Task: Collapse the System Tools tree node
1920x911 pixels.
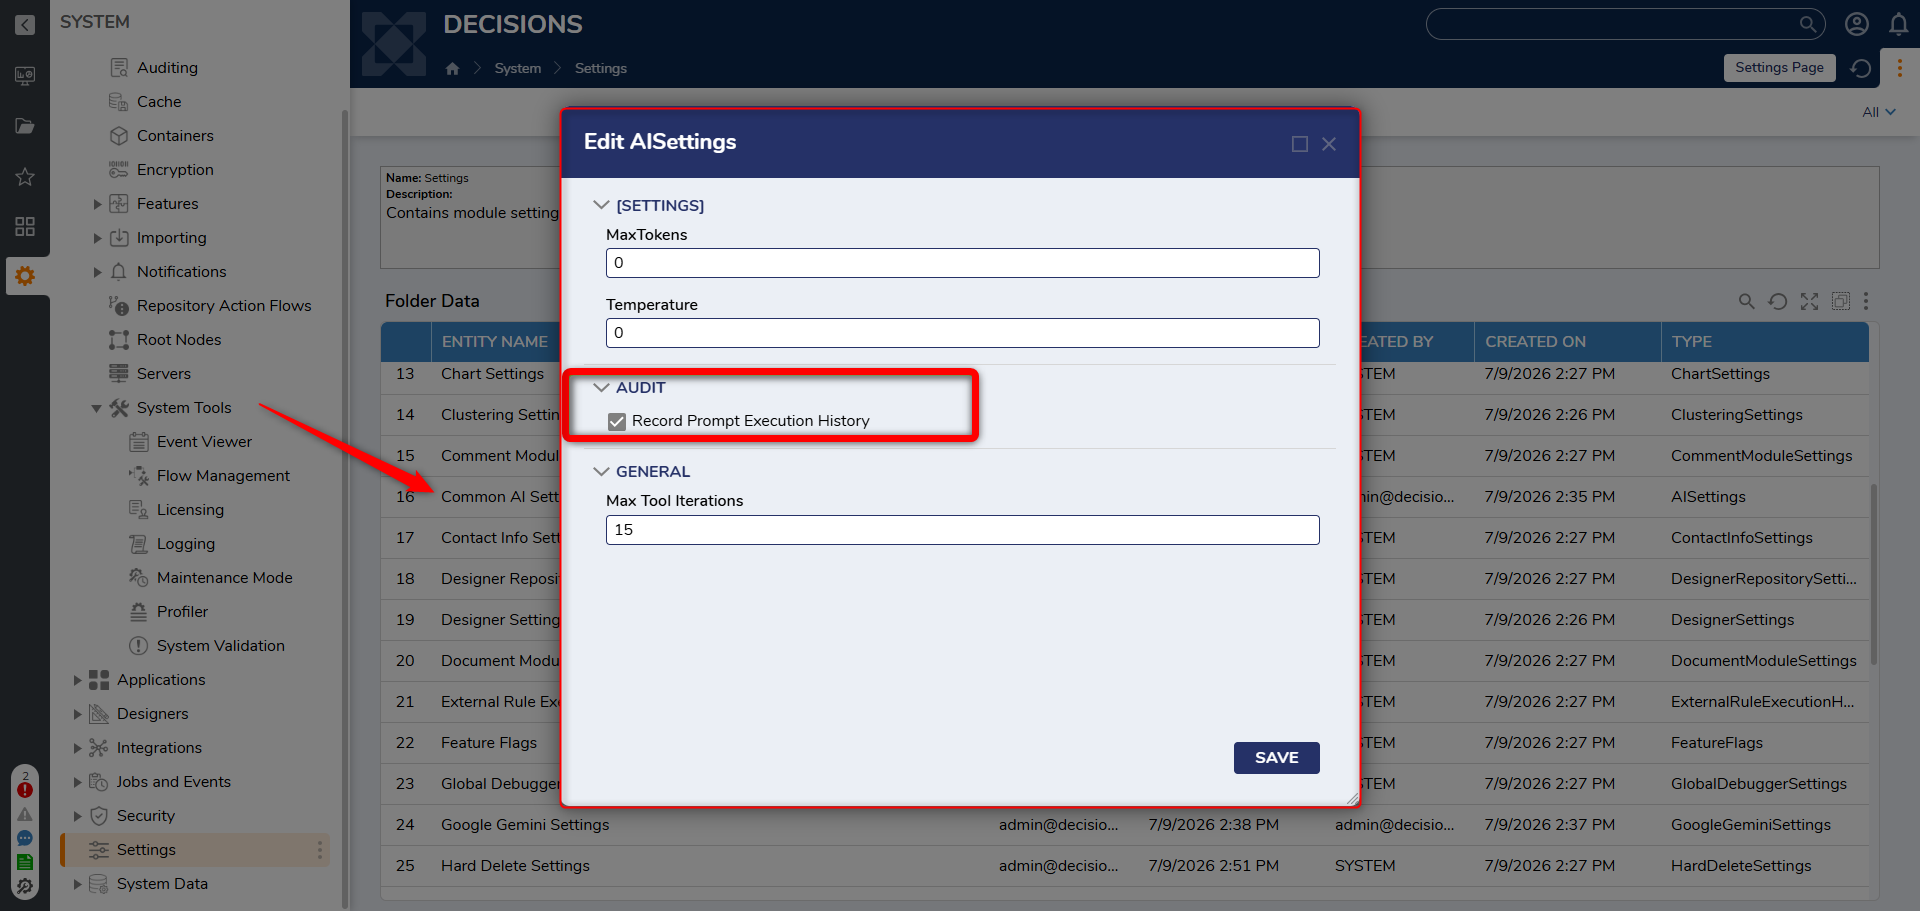Action: 97,408
